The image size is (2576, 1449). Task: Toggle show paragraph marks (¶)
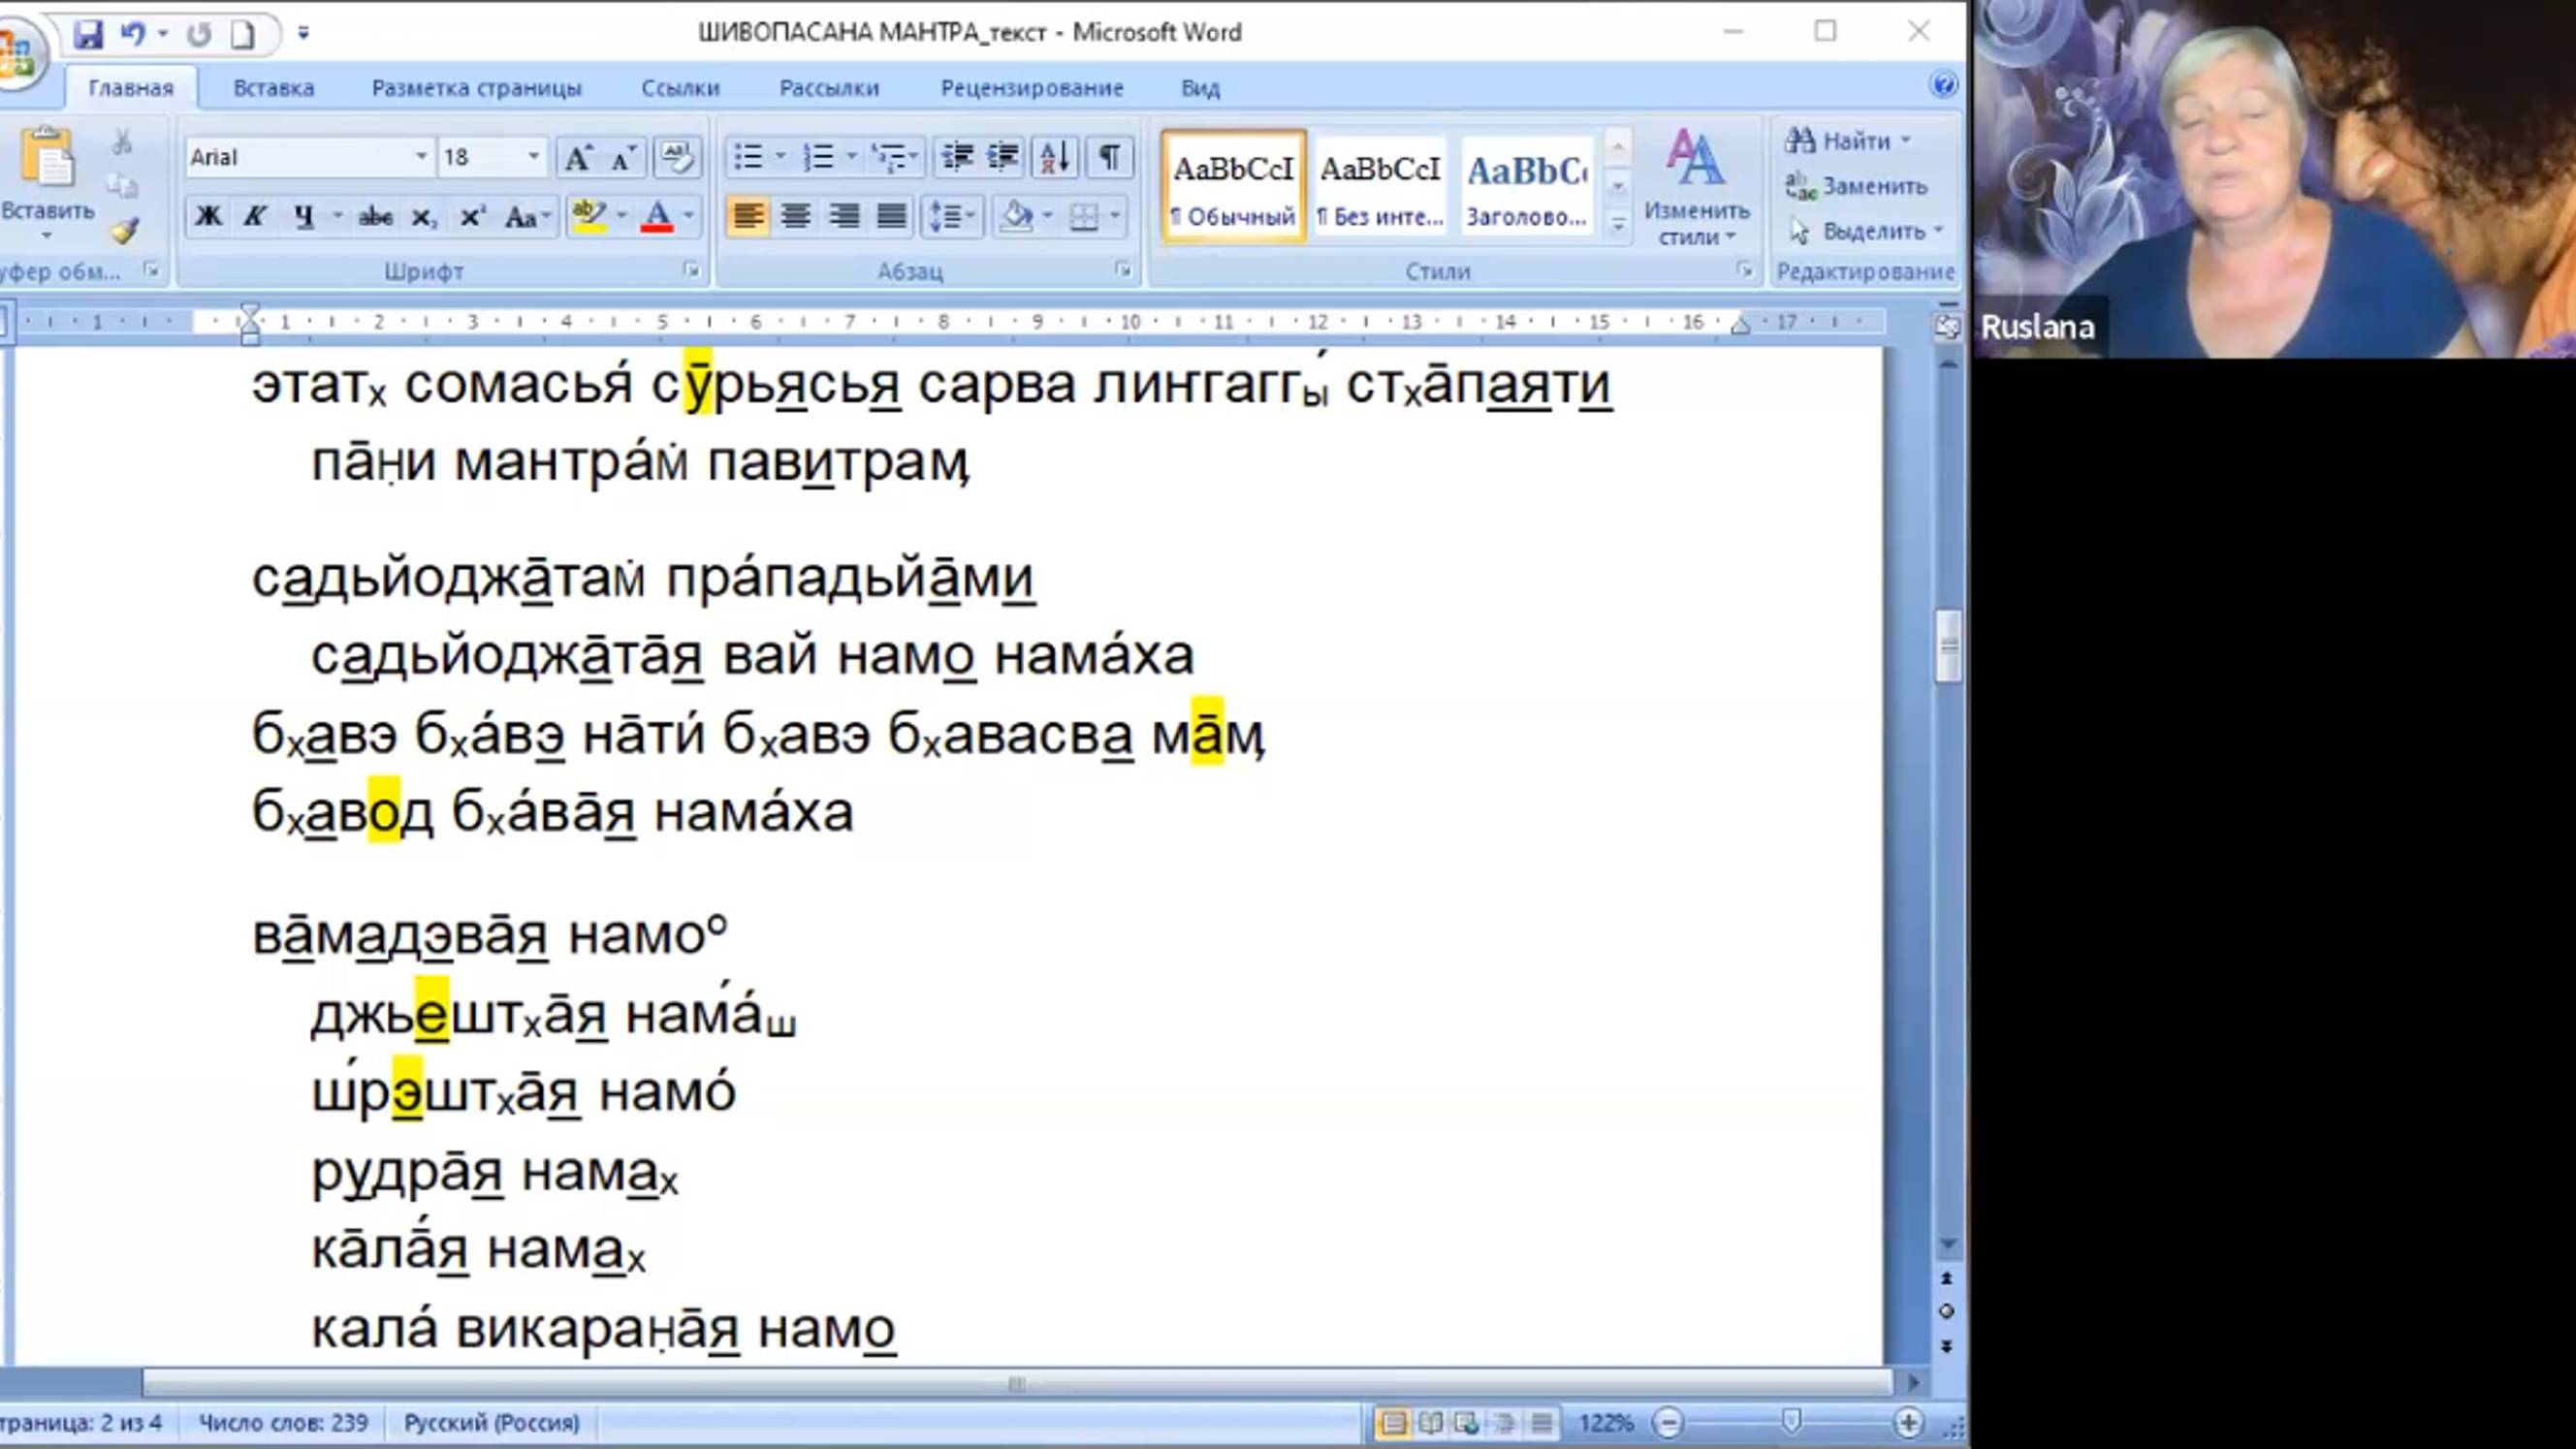click(x=1109, y=157)
